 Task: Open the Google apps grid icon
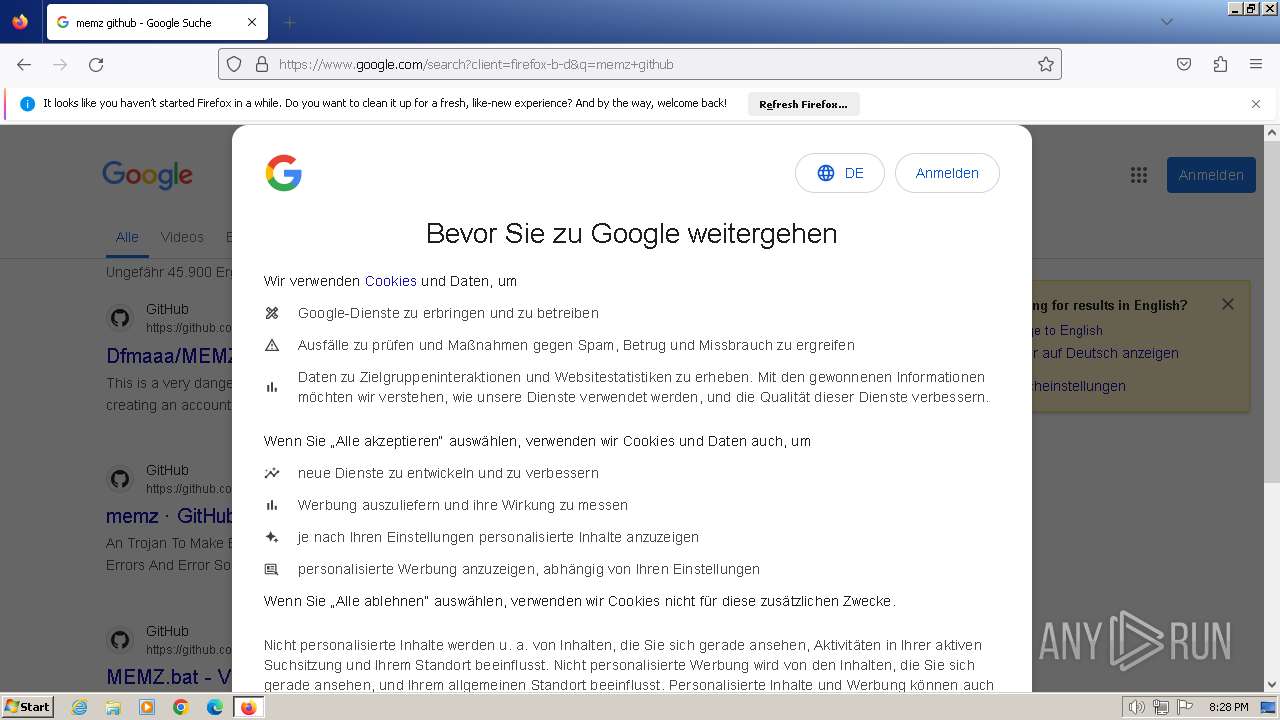coord(1139,175)
